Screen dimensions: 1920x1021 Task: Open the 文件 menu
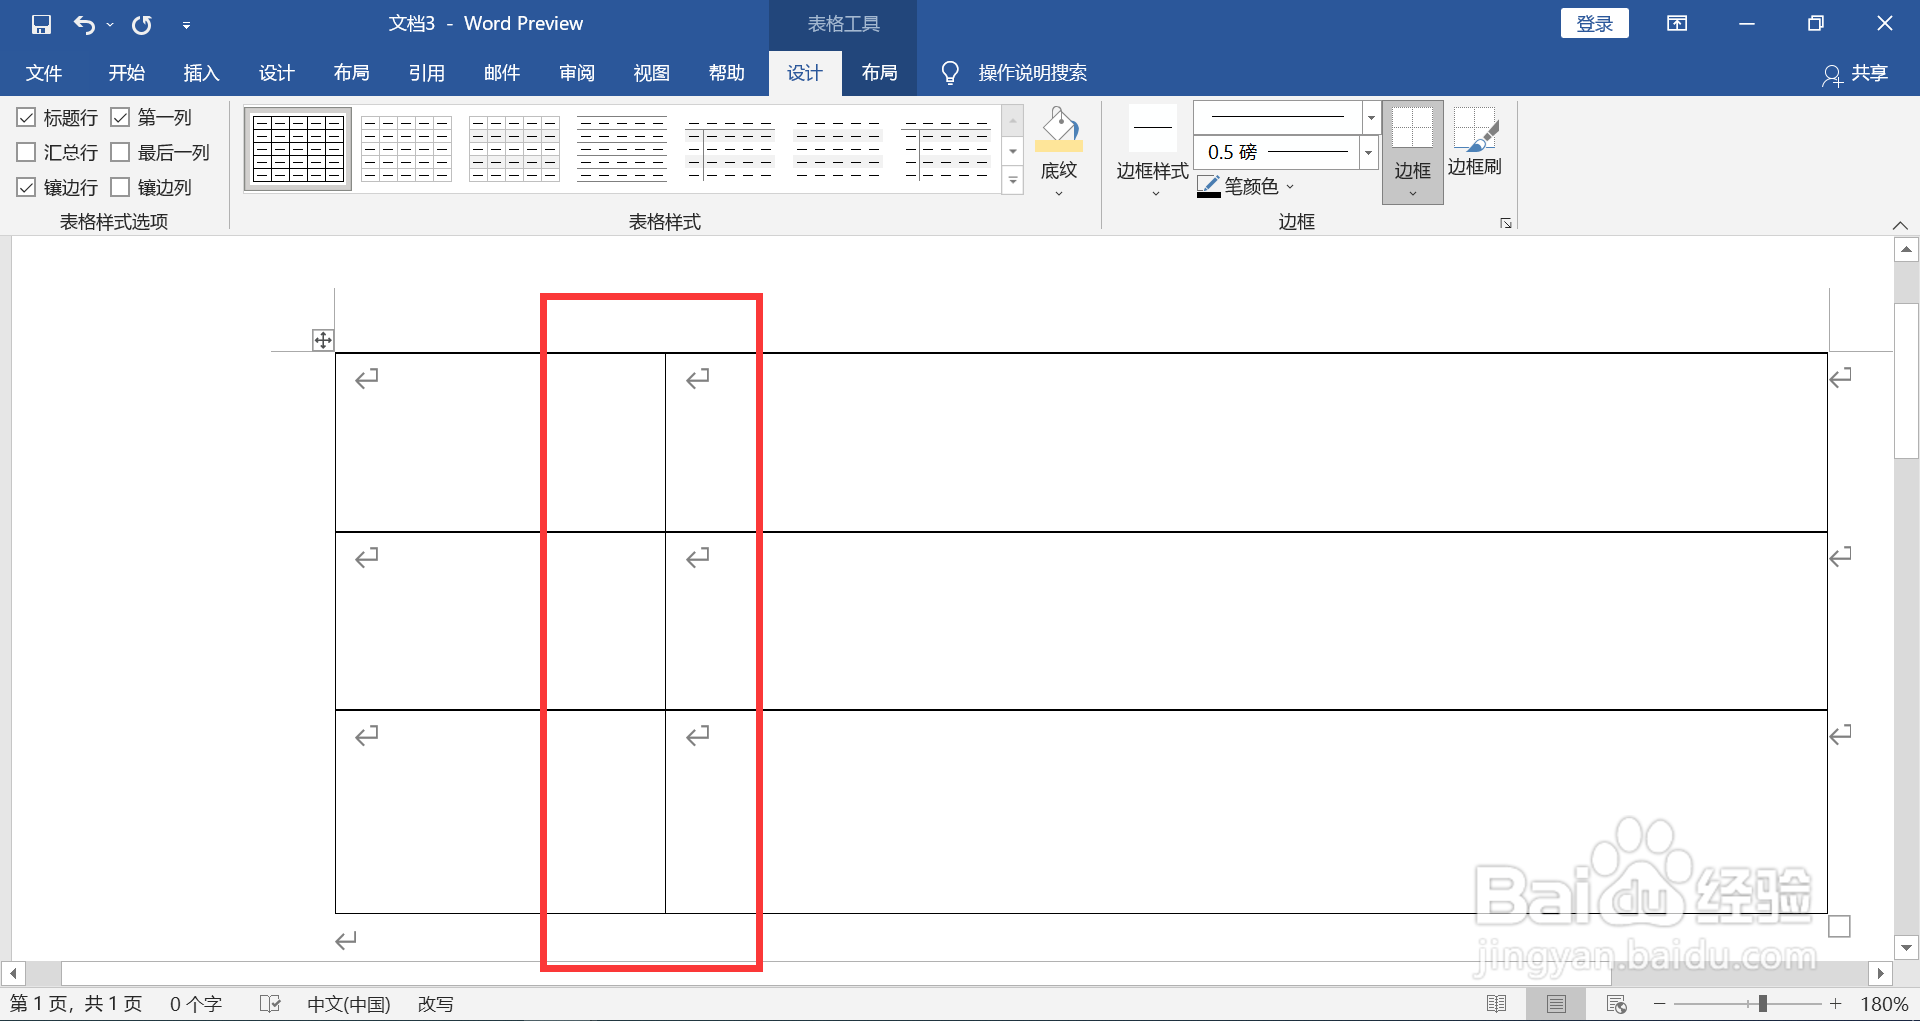click(43, 72)
